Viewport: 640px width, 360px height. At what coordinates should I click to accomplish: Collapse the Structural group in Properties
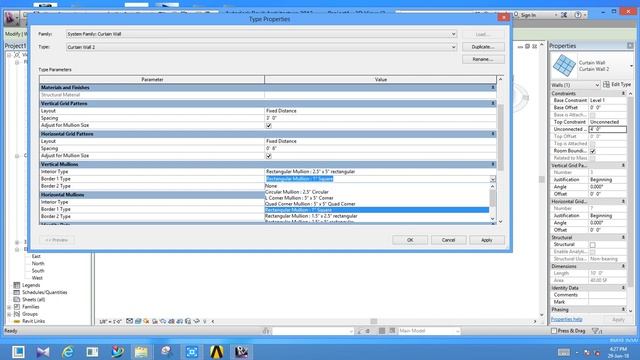[623, 237]
